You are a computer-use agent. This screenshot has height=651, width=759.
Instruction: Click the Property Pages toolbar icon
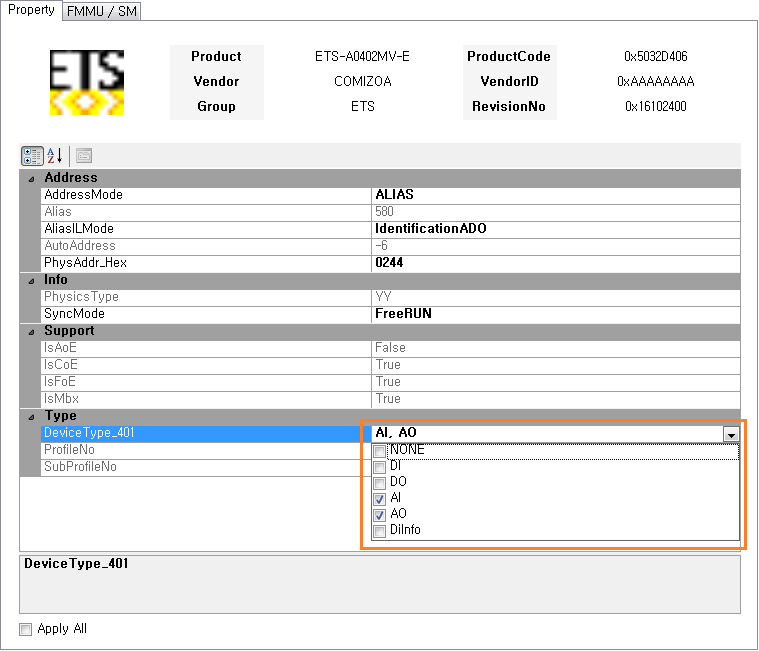click(x=84, y=156)
